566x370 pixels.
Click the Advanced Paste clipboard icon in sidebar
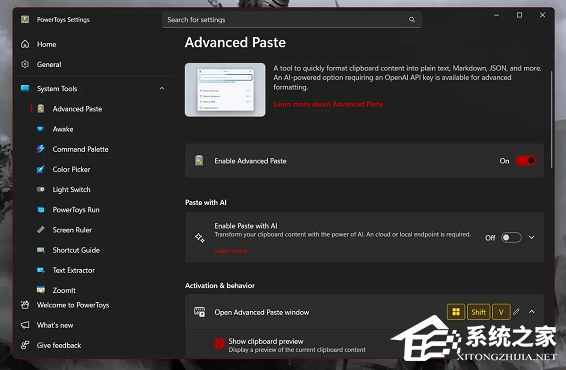[x=41, y=109]
